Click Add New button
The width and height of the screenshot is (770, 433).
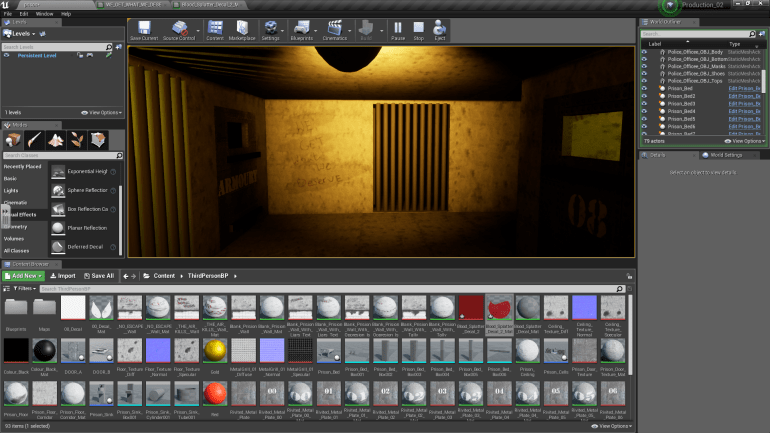pyautogui.click(x=24, y=276)
